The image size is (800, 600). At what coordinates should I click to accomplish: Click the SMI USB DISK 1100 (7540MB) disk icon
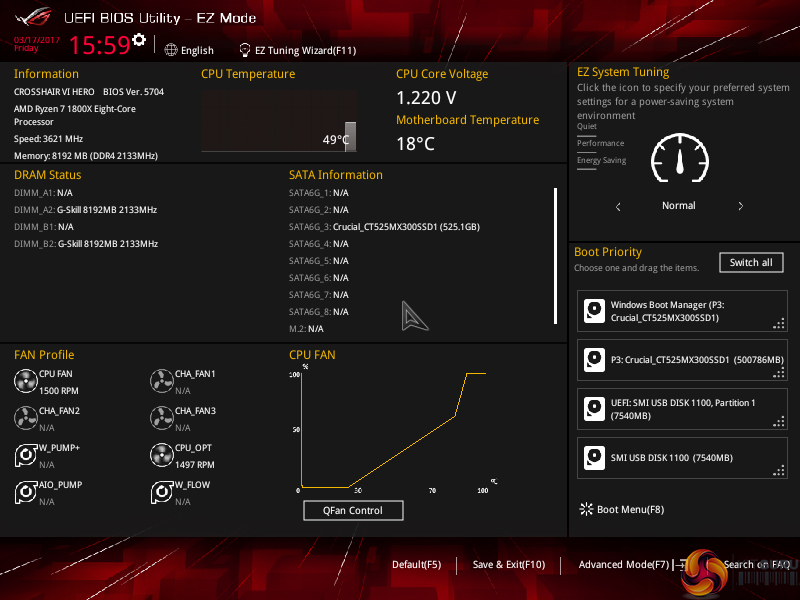click(x=594, y=458)
